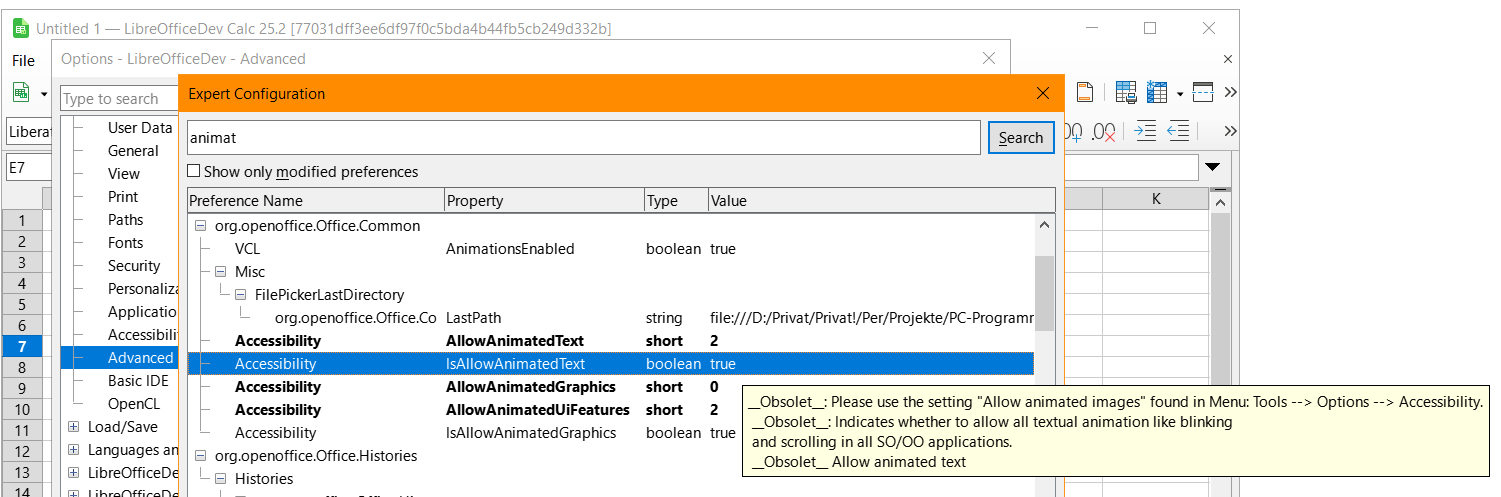Select the IsAllowAnimatedGraphics preference row

click(x=610, y=433)
